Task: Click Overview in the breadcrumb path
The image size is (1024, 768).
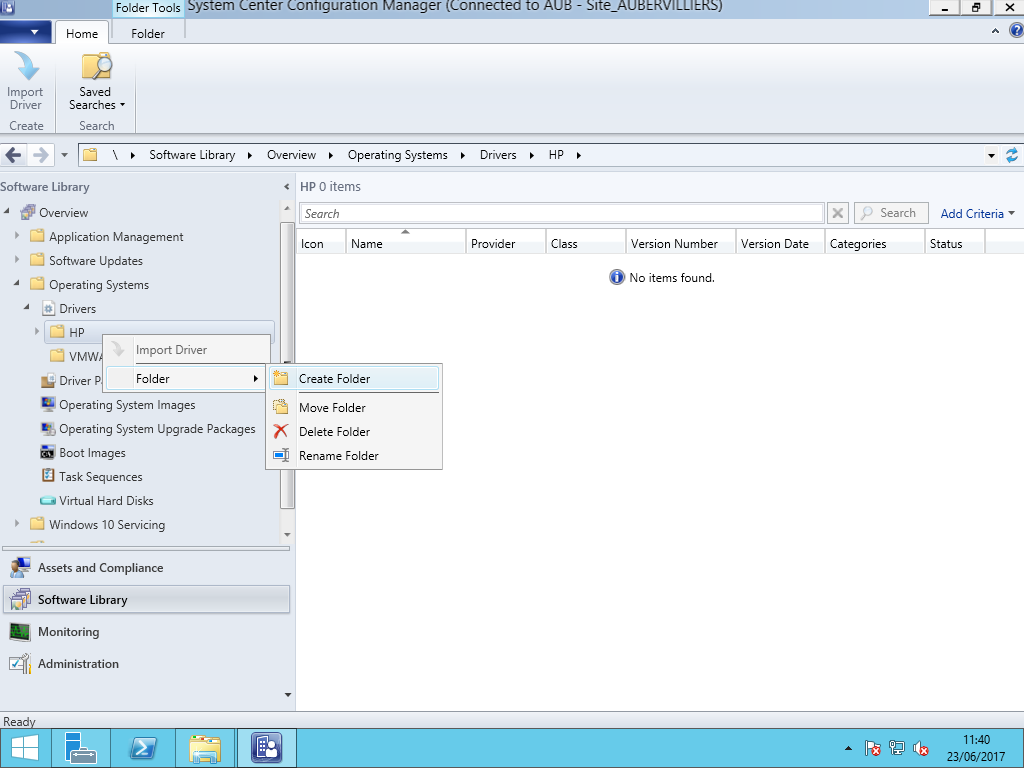Action: click(291, 155)
